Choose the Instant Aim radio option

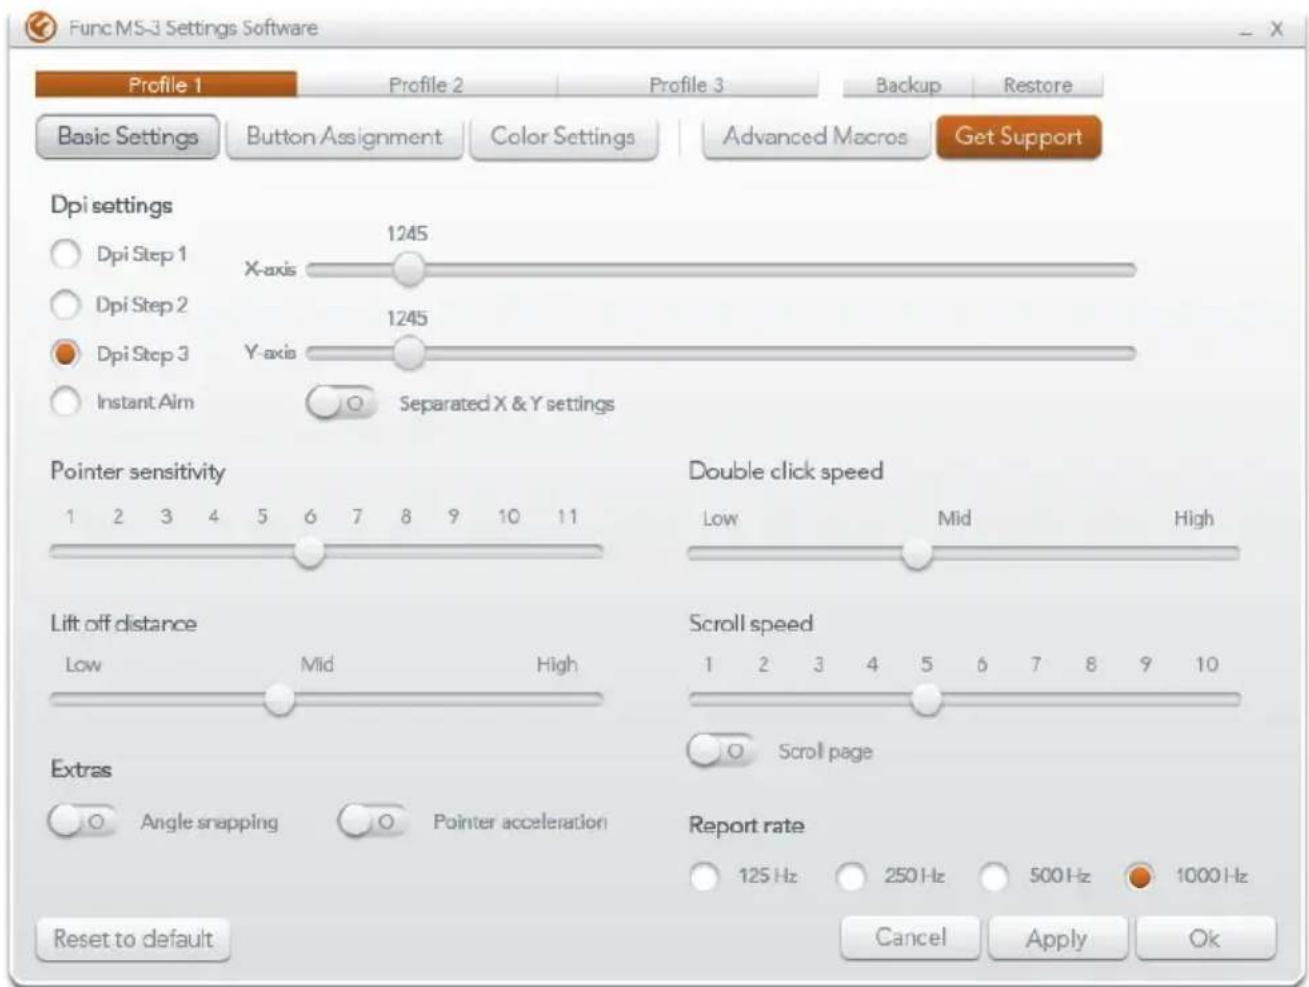(x=65, y=402)
